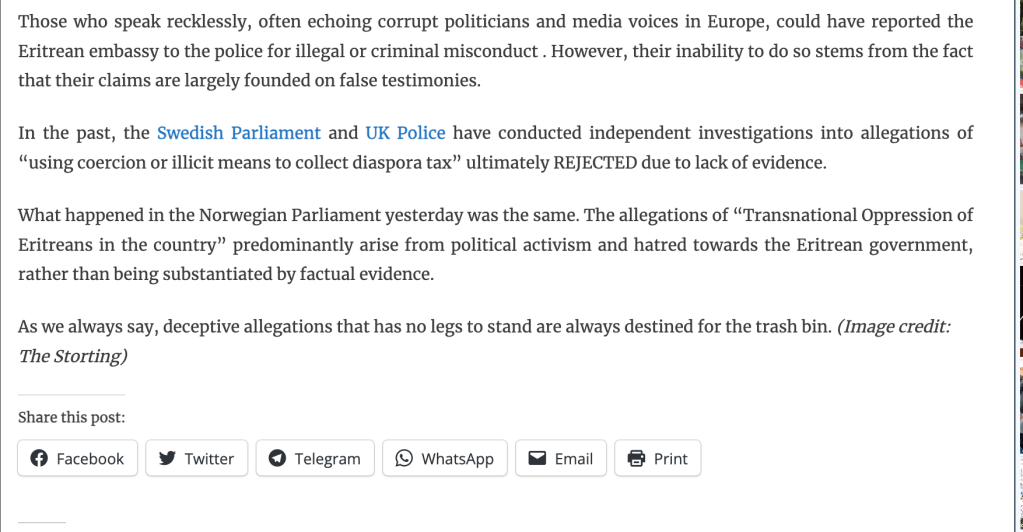
Task: Open the Swedish Parliament link
Action: tap(239, 133)
